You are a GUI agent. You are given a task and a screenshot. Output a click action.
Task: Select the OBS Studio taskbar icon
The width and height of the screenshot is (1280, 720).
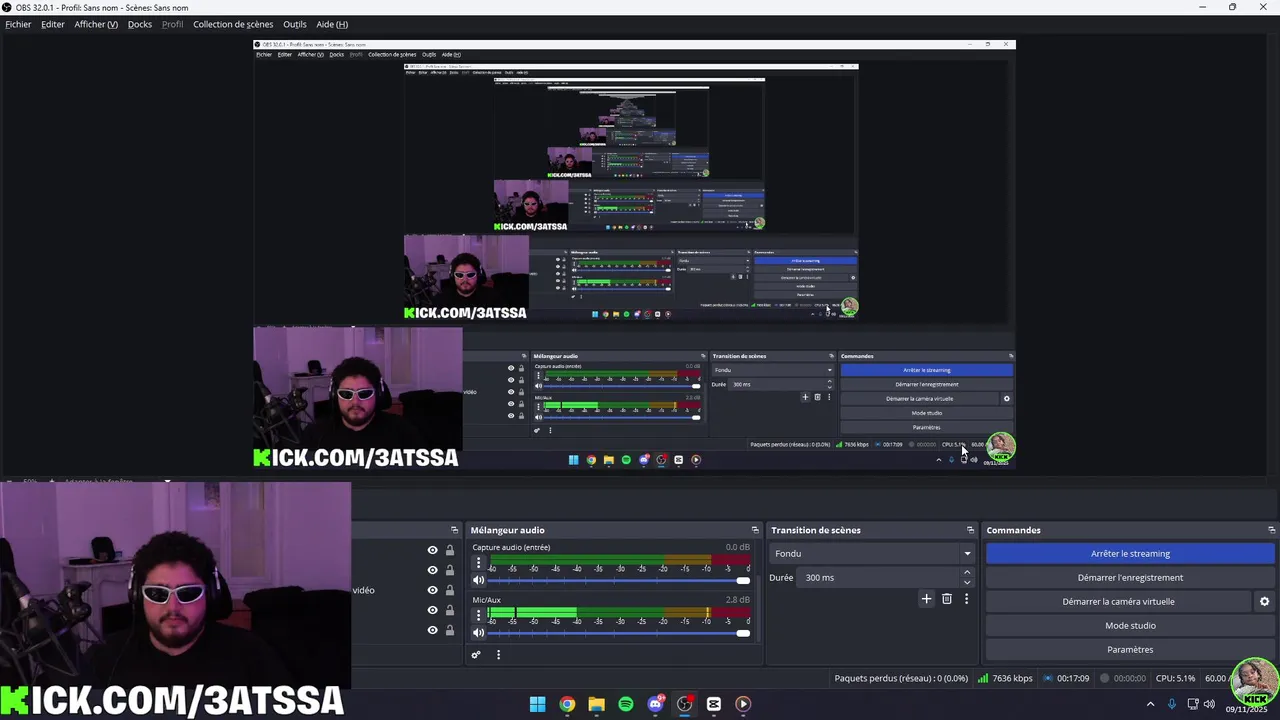[x=684, y=704]
